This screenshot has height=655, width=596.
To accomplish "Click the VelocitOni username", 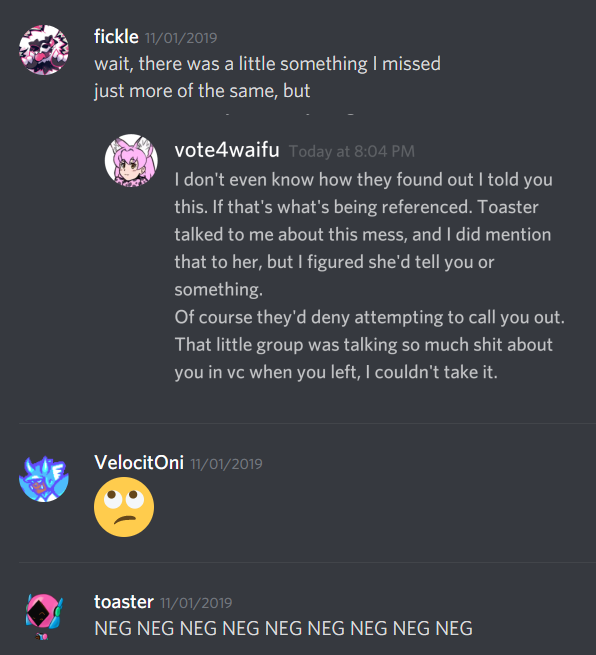I will tap(139, 462).
